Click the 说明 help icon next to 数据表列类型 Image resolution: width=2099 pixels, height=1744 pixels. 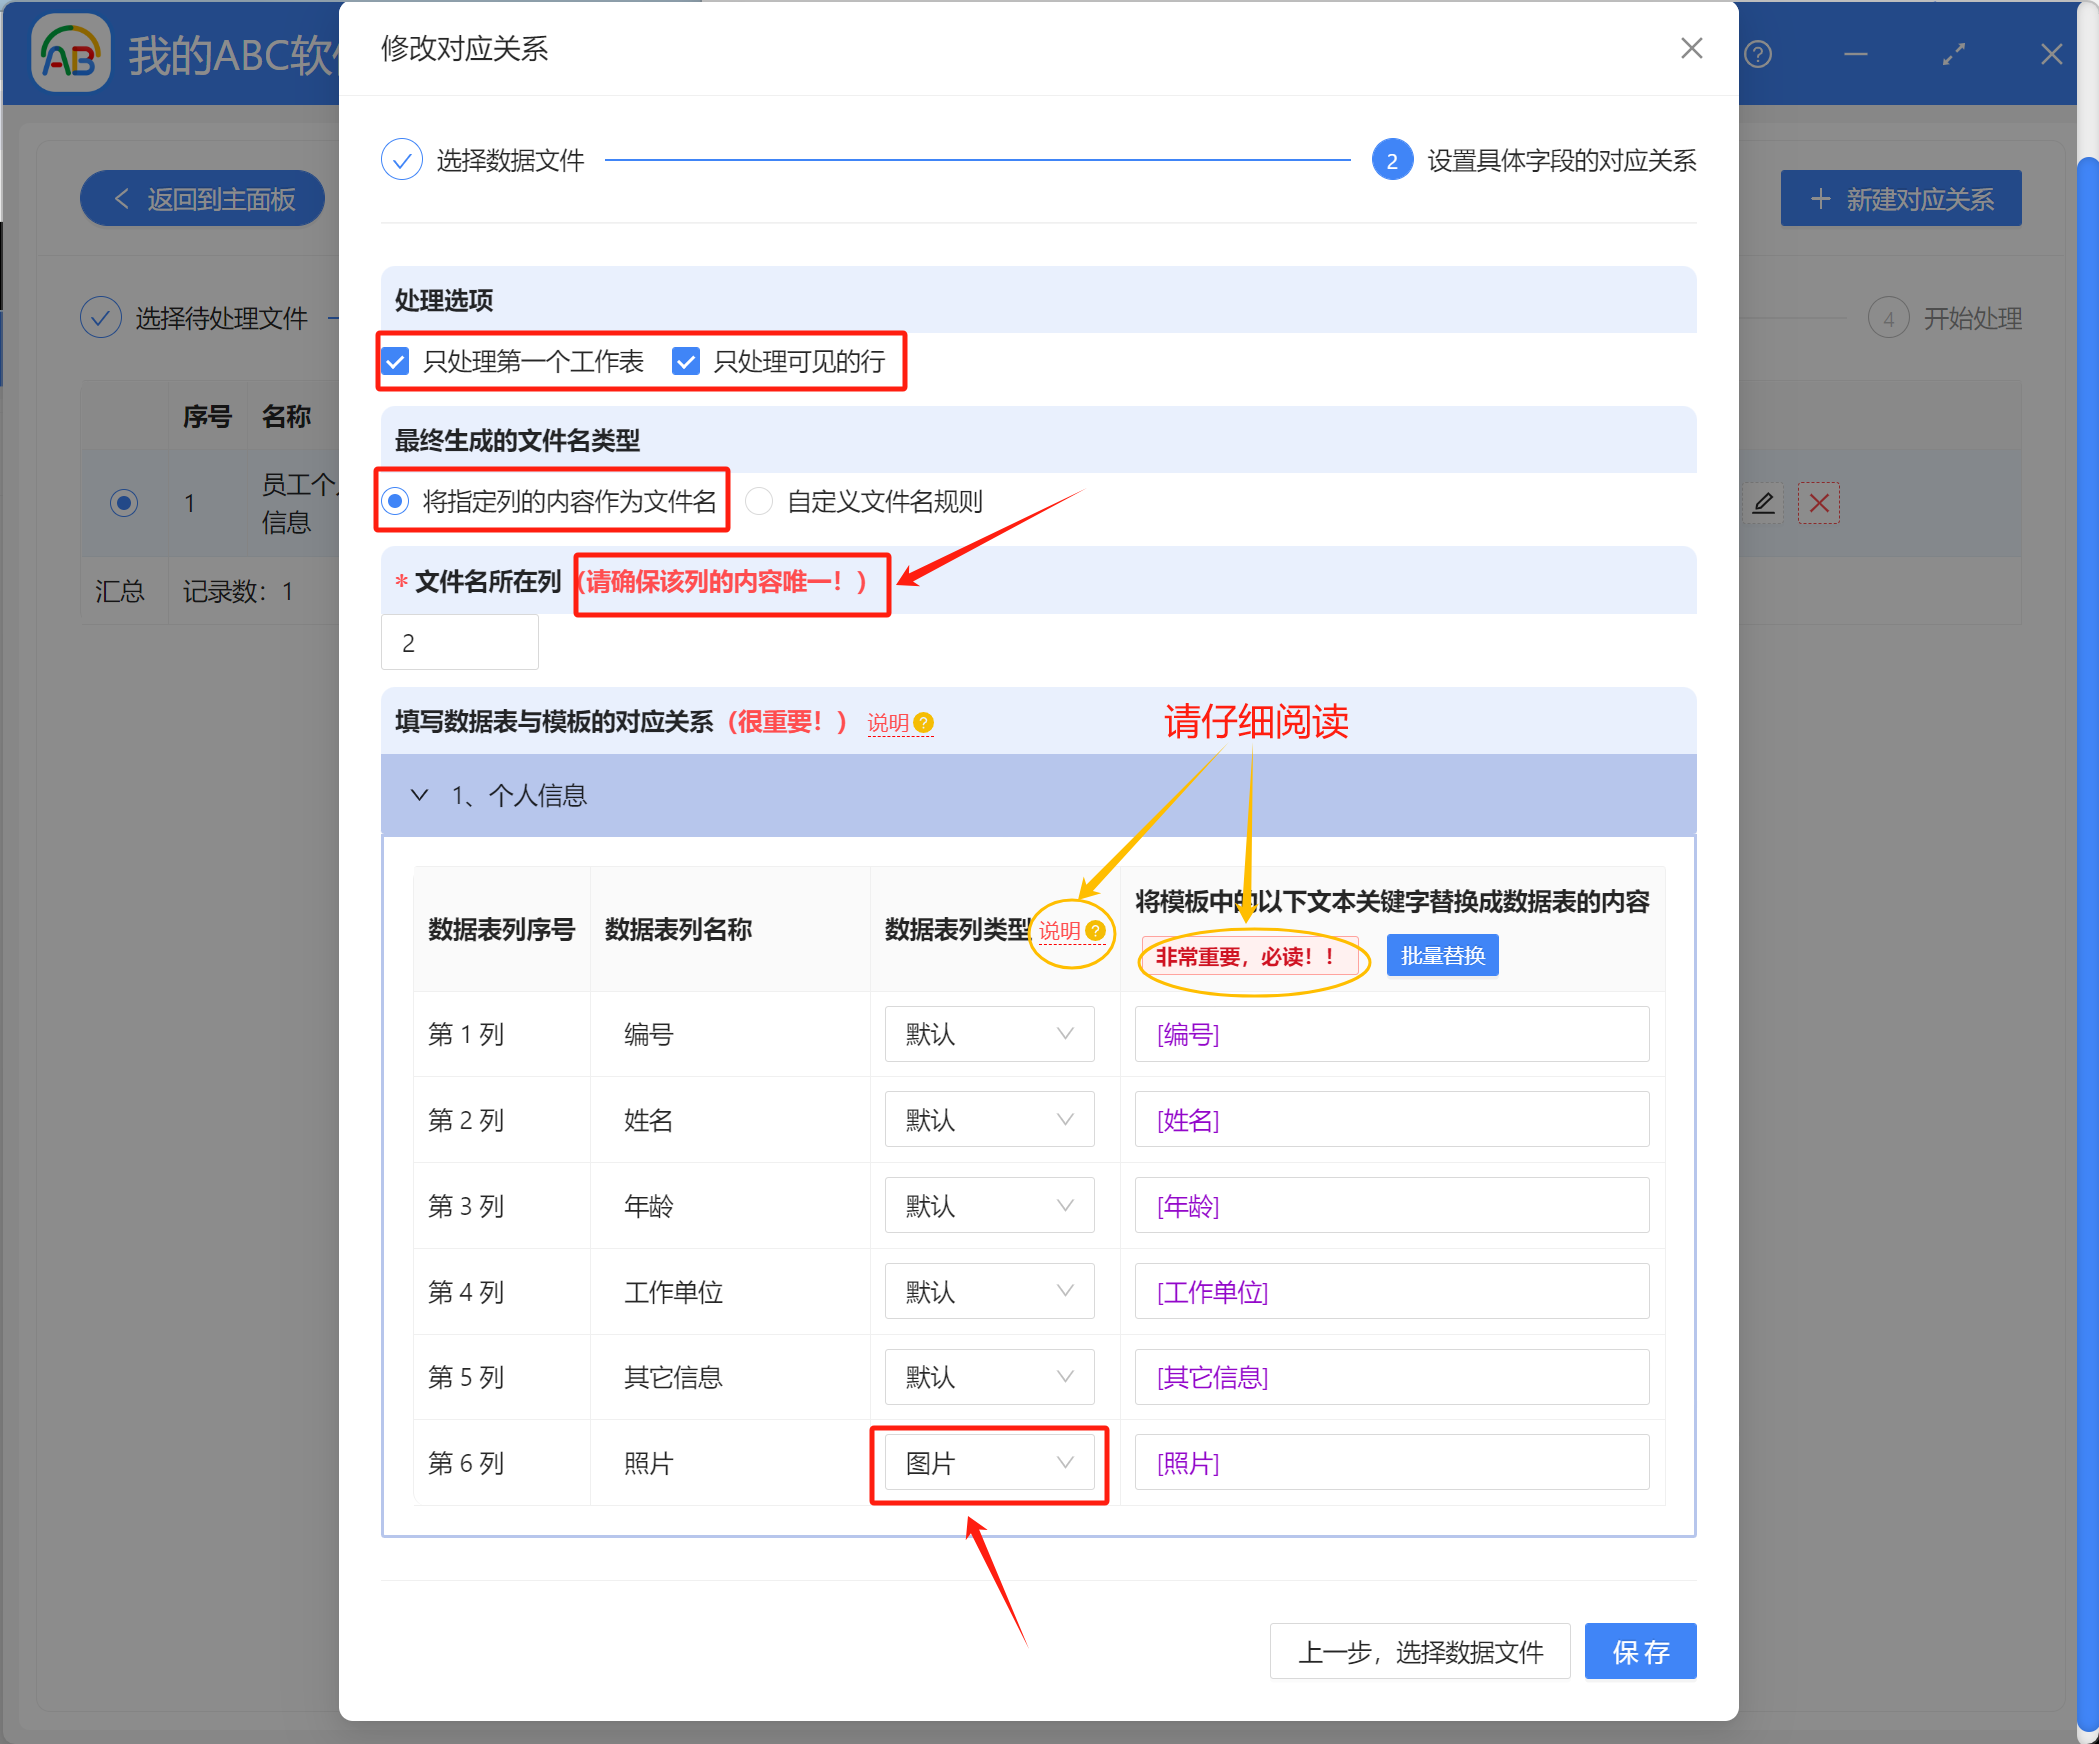[x=1097, y=934]
